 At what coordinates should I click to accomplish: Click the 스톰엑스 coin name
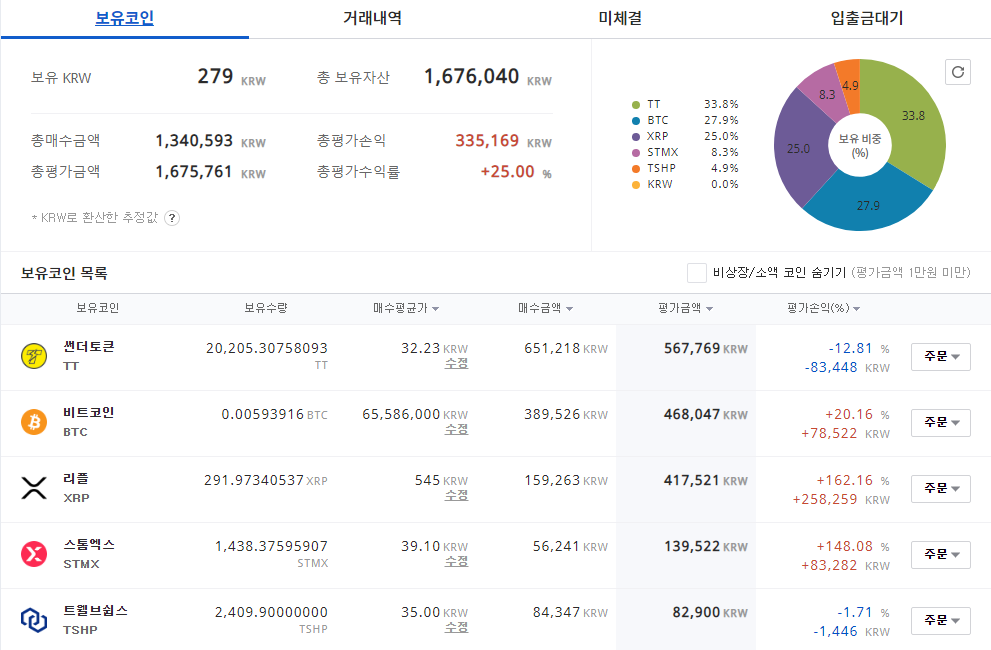tap(89, 544)
